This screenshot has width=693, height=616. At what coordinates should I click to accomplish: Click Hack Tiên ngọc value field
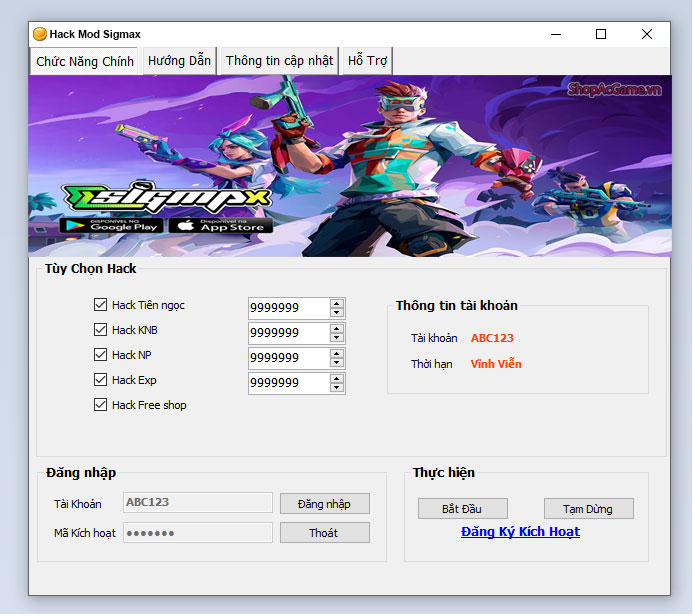click(x=289, y=308)
